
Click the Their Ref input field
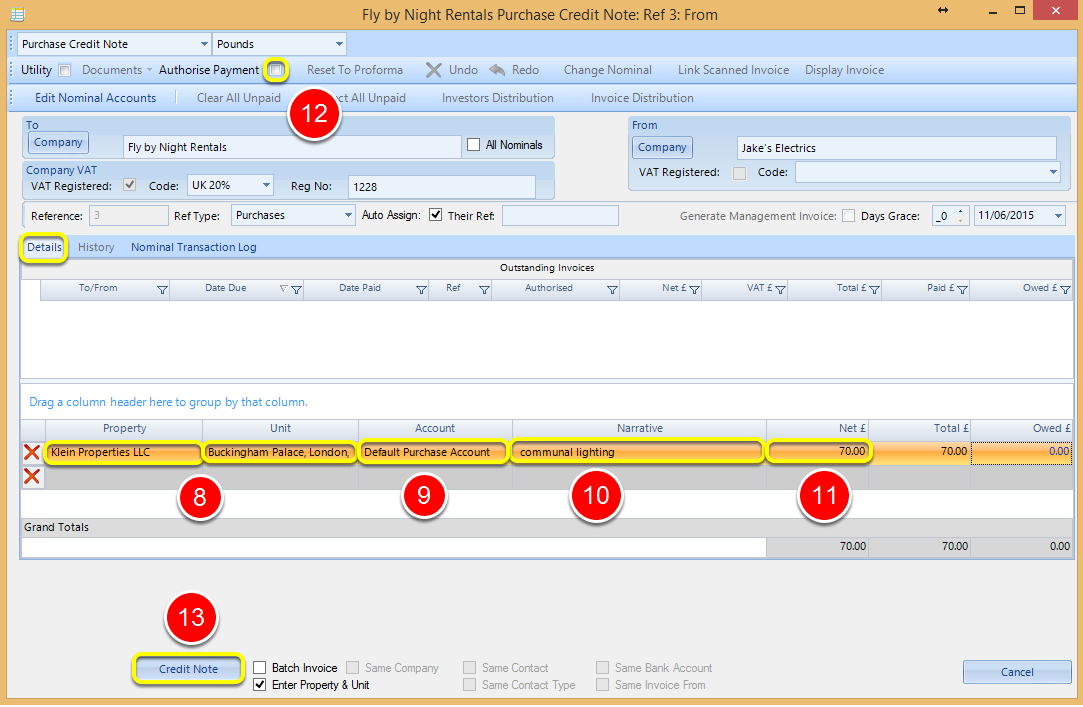(x=560, y=215)
